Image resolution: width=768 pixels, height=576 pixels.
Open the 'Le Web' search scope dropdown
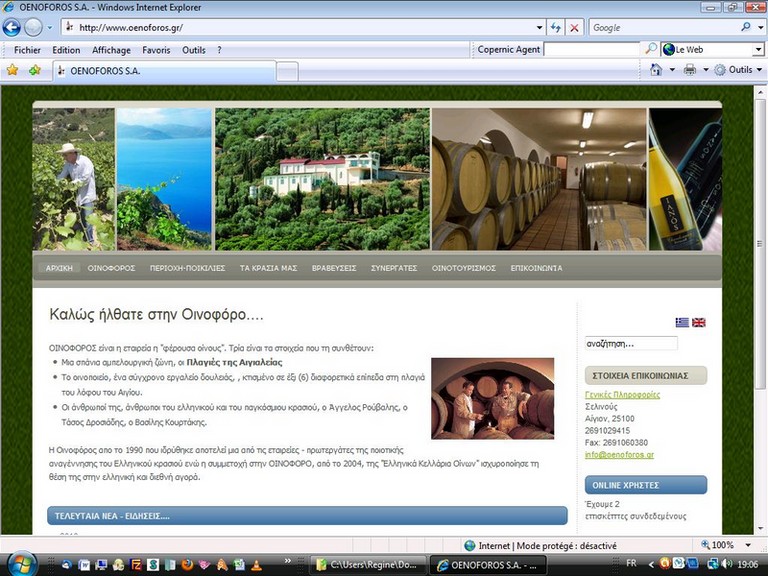click(757, 49)
